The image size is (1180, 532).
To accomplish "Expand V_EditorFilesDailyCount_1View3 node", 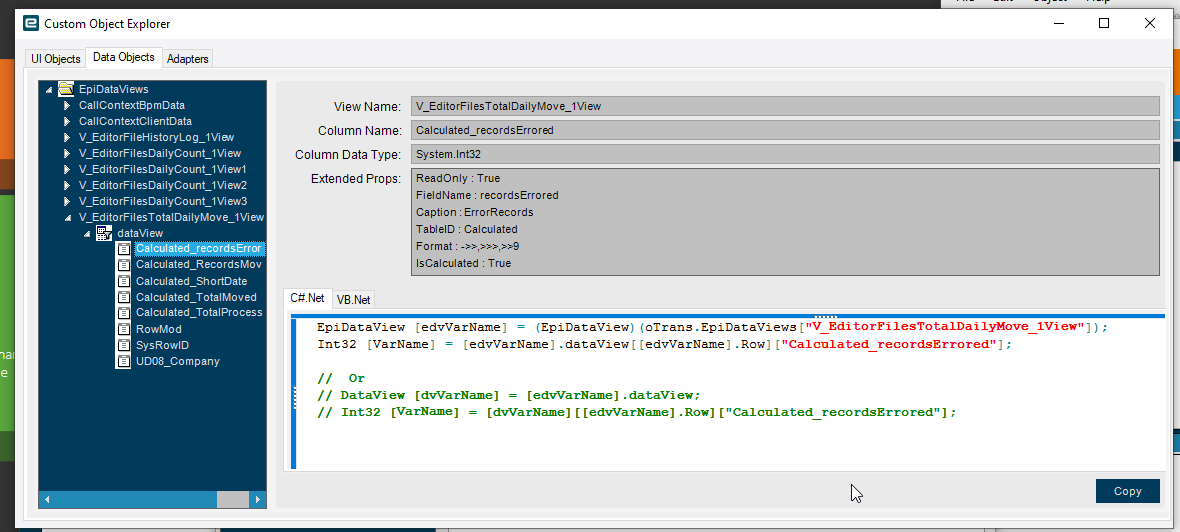I will 67,202.
